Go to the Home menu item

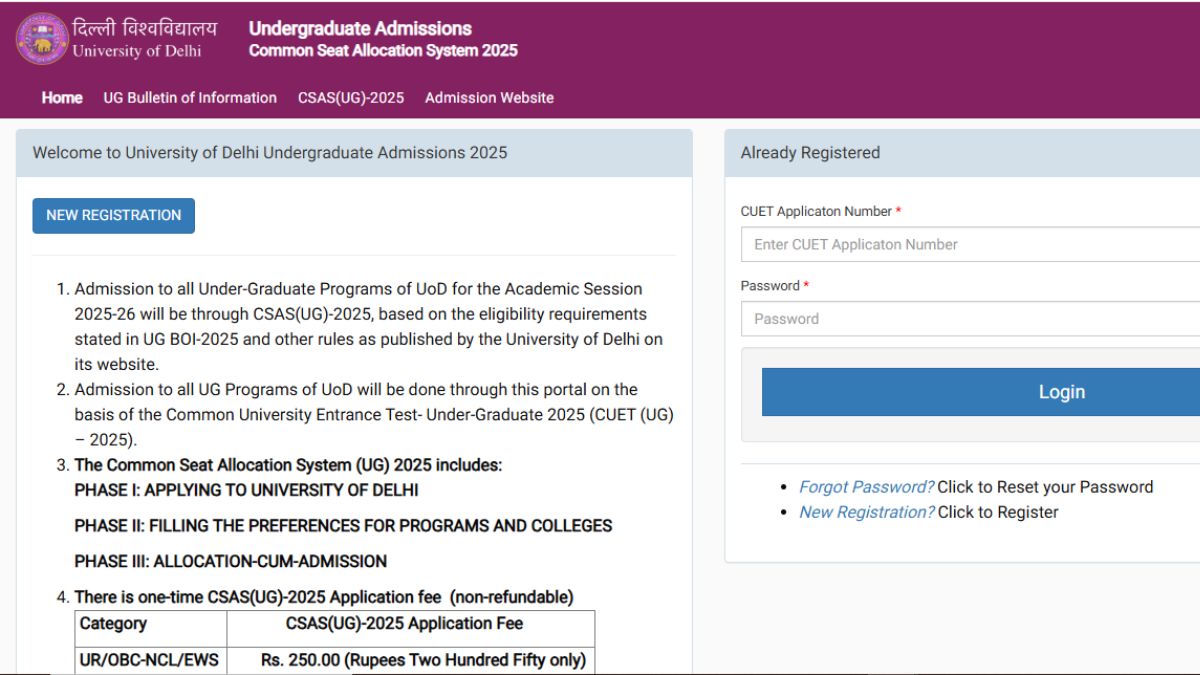pos(62,97)
